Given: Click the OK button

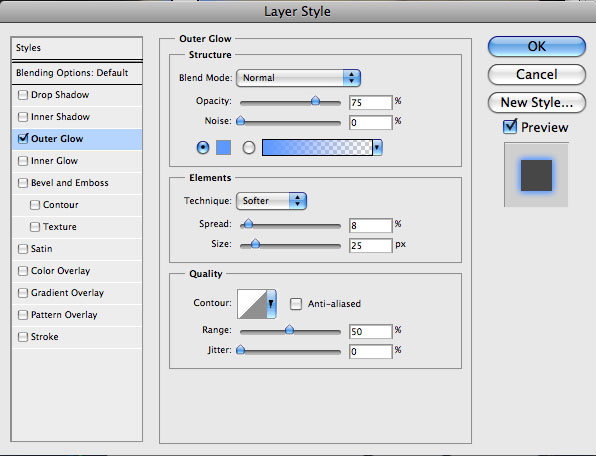Looking at the screenshot, I should point(536,46).
